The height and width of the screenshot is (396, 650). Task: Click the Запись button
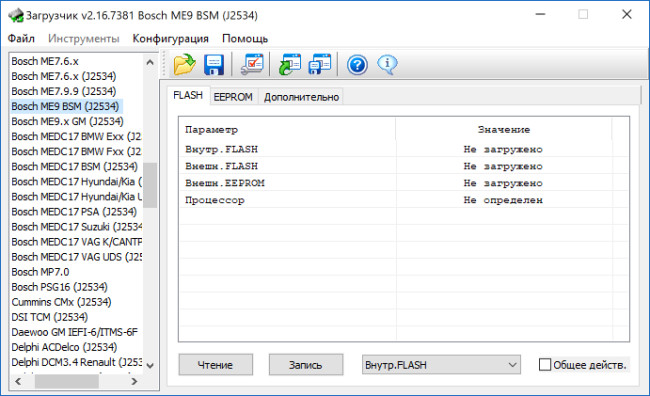[306, 365]
